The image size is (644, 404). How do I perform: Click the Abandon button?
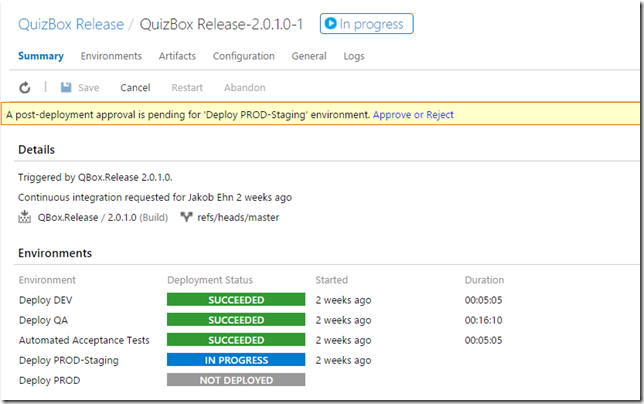(x=244, y=87)
